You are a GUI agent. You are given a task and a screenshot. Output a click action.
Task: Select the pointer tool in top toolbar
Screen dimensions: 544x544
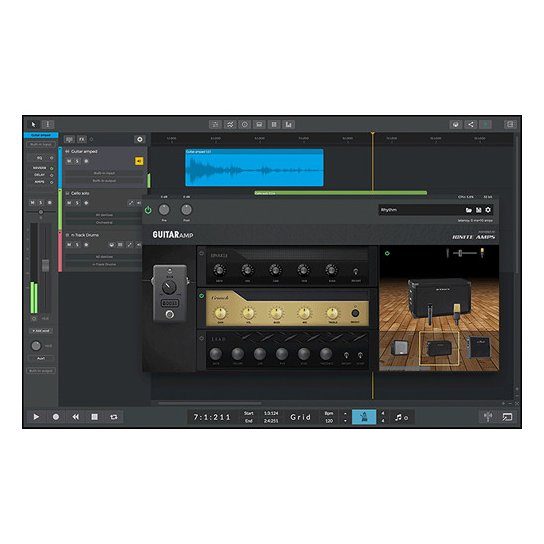(x=33, y=124)
